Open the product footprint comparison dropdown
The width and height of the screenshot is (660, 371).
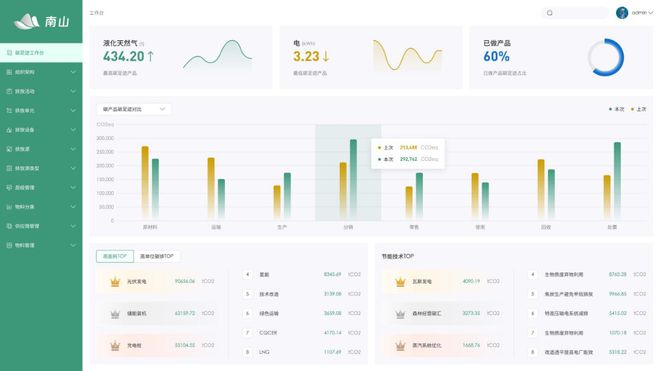pyautogui.click(x=134, y=109)
